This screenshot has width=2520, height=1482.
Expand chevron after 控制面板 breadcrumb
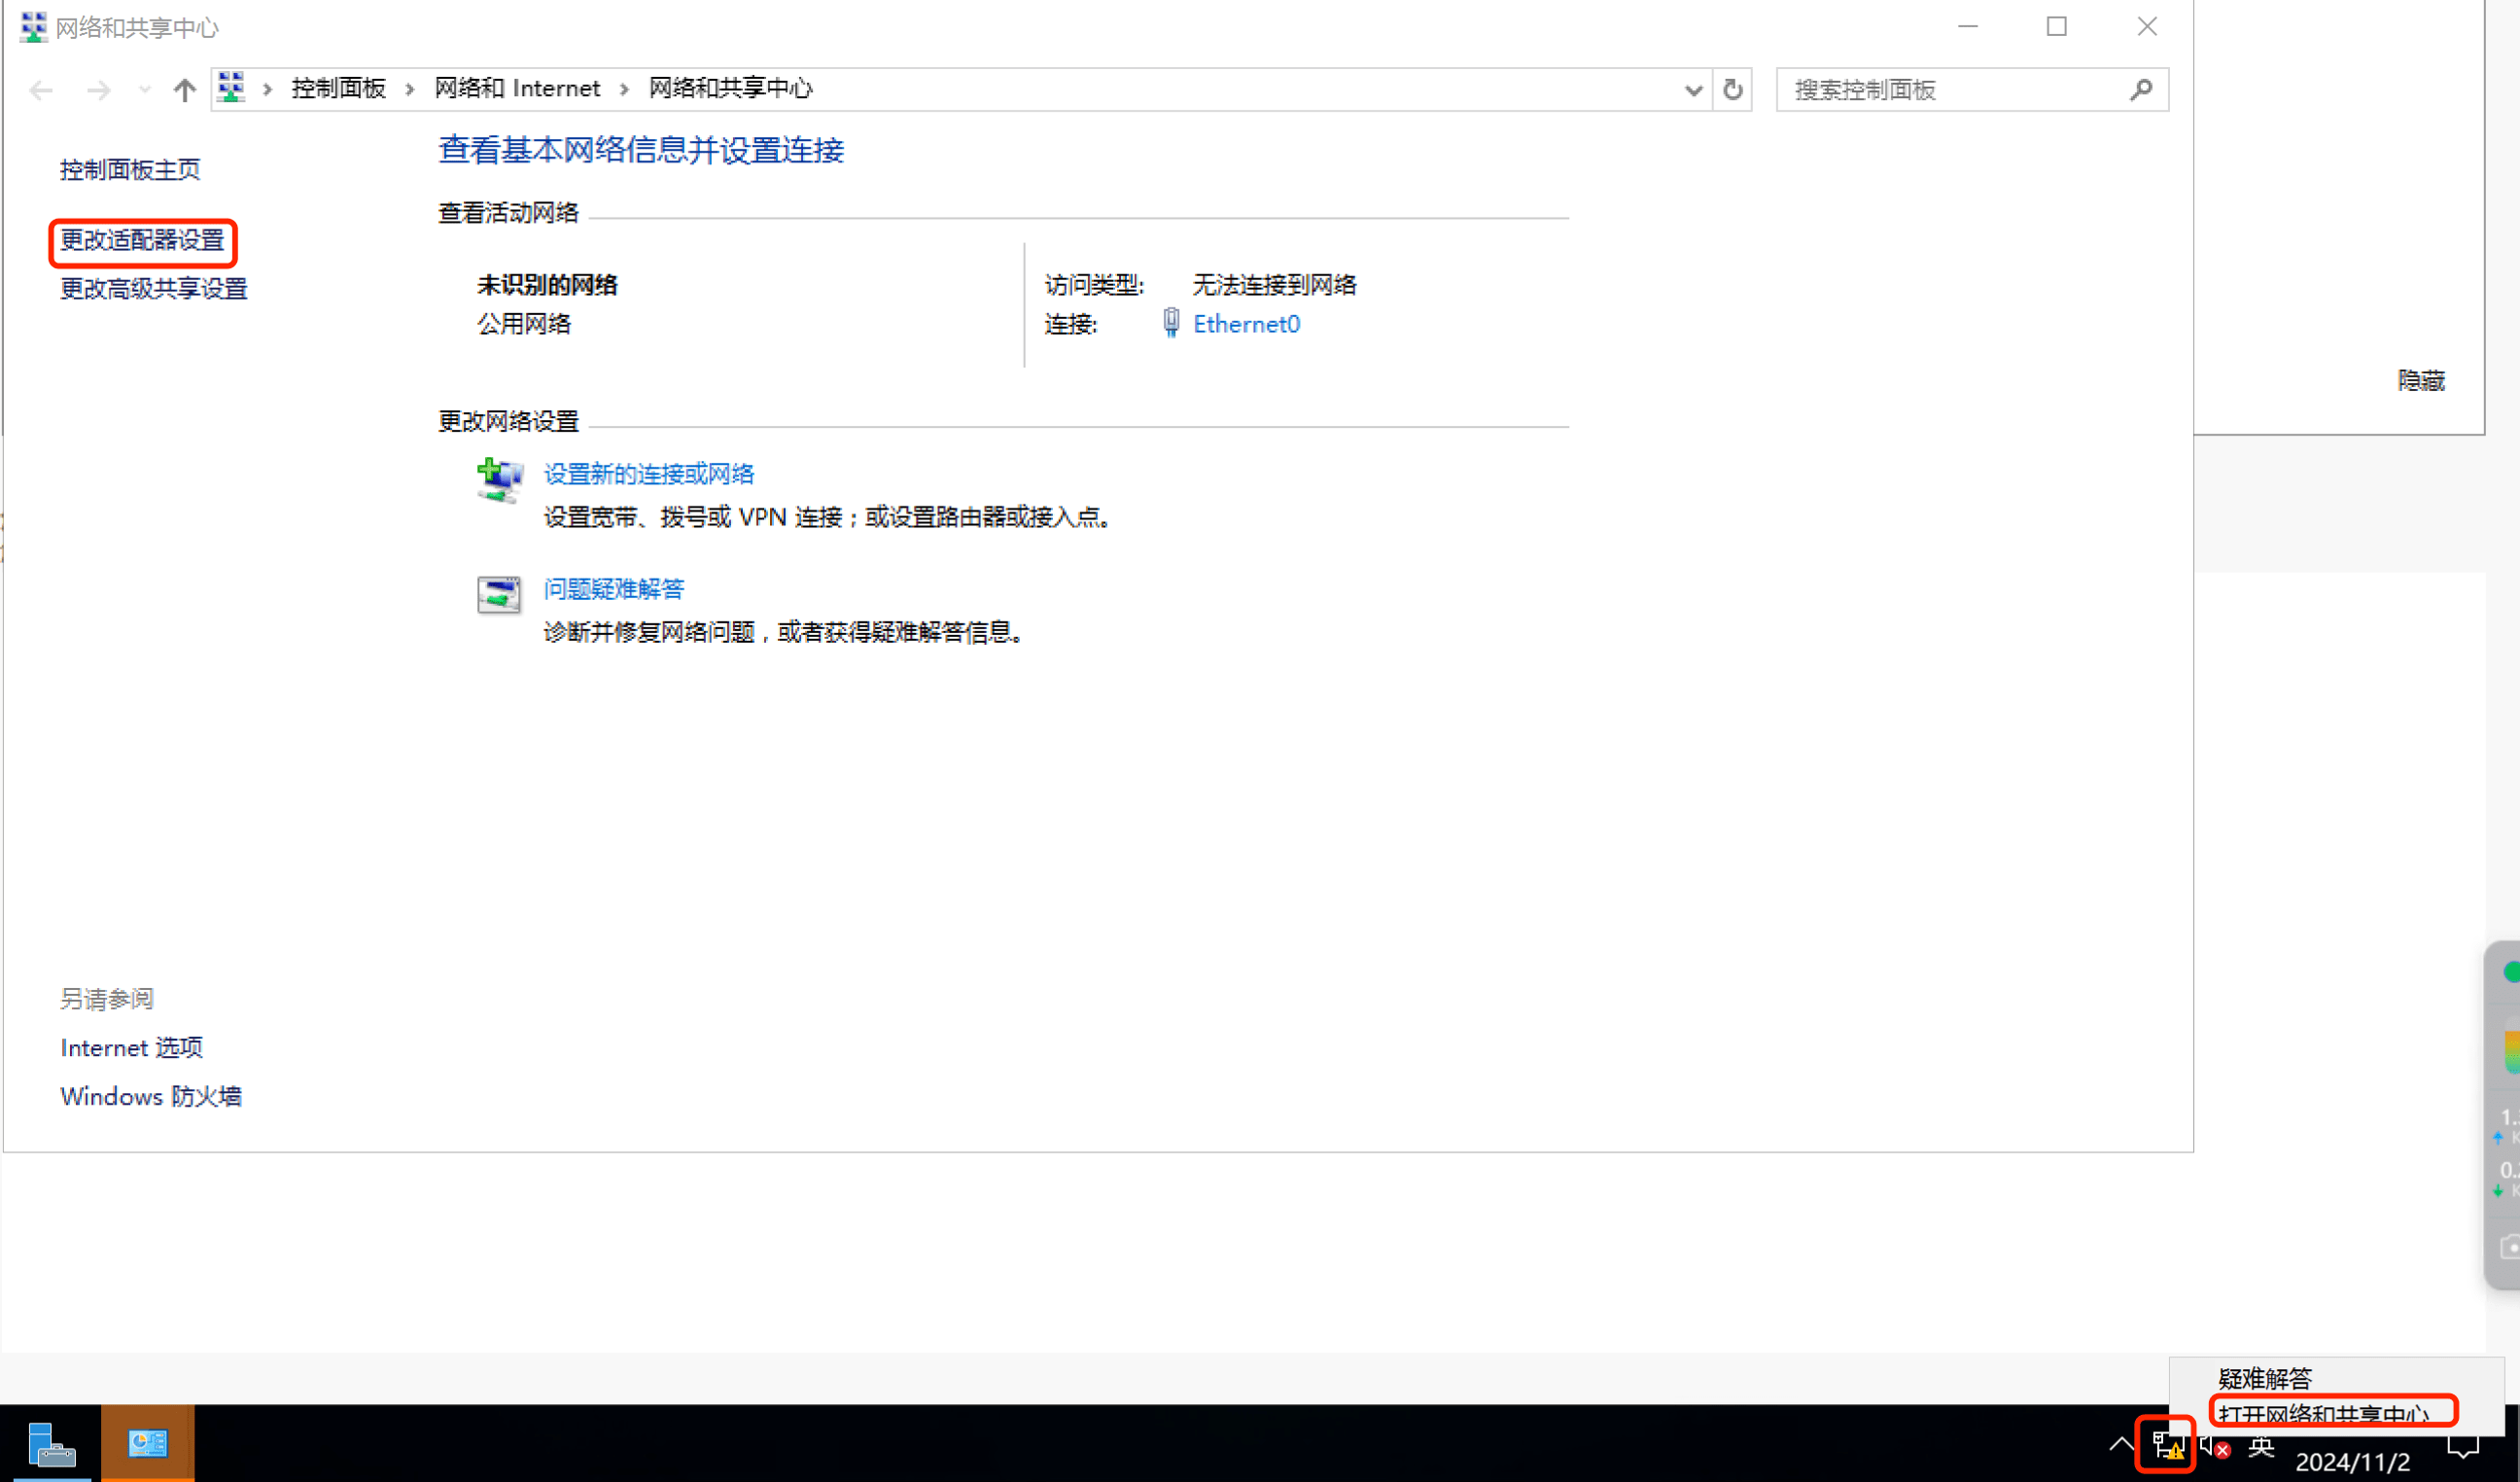pyautogui.click(x=410, y=90)
